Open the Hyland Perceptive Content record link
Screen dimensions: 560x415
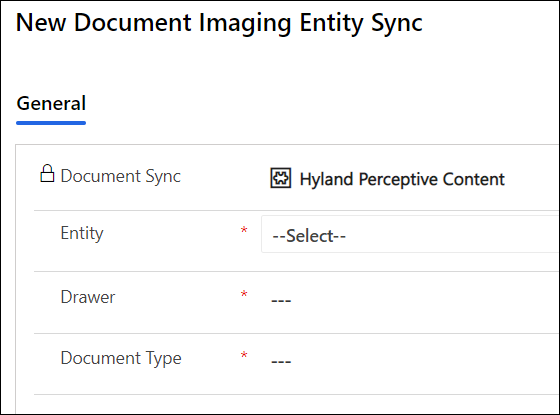click(x=402, y=179)
